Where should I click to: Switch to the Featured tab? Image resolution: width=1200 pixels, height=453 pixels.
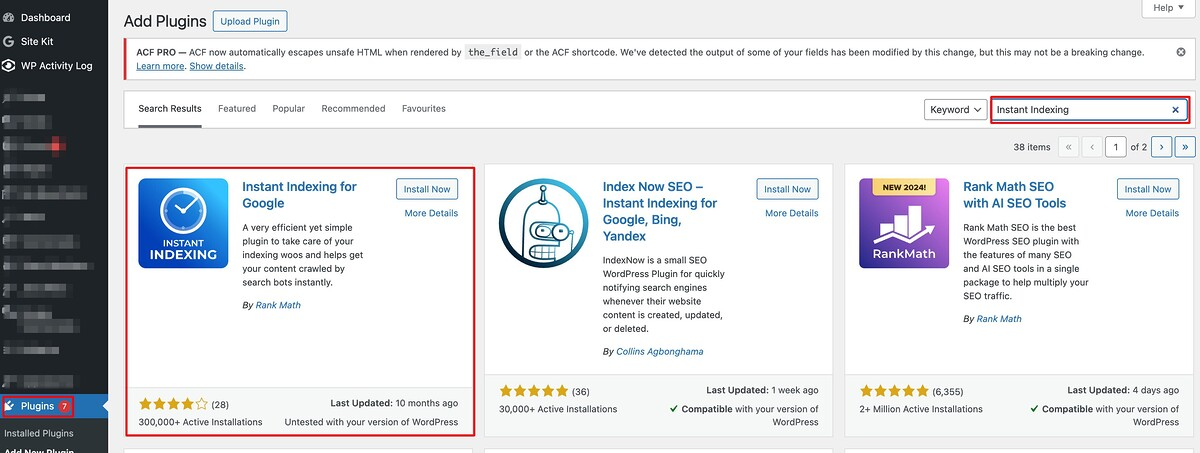click(x=237, y=109)
